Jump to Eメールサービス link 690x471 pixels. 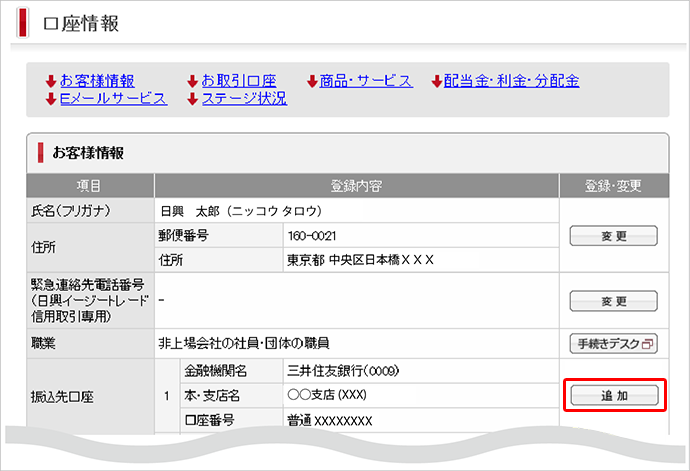pos(114,99)
